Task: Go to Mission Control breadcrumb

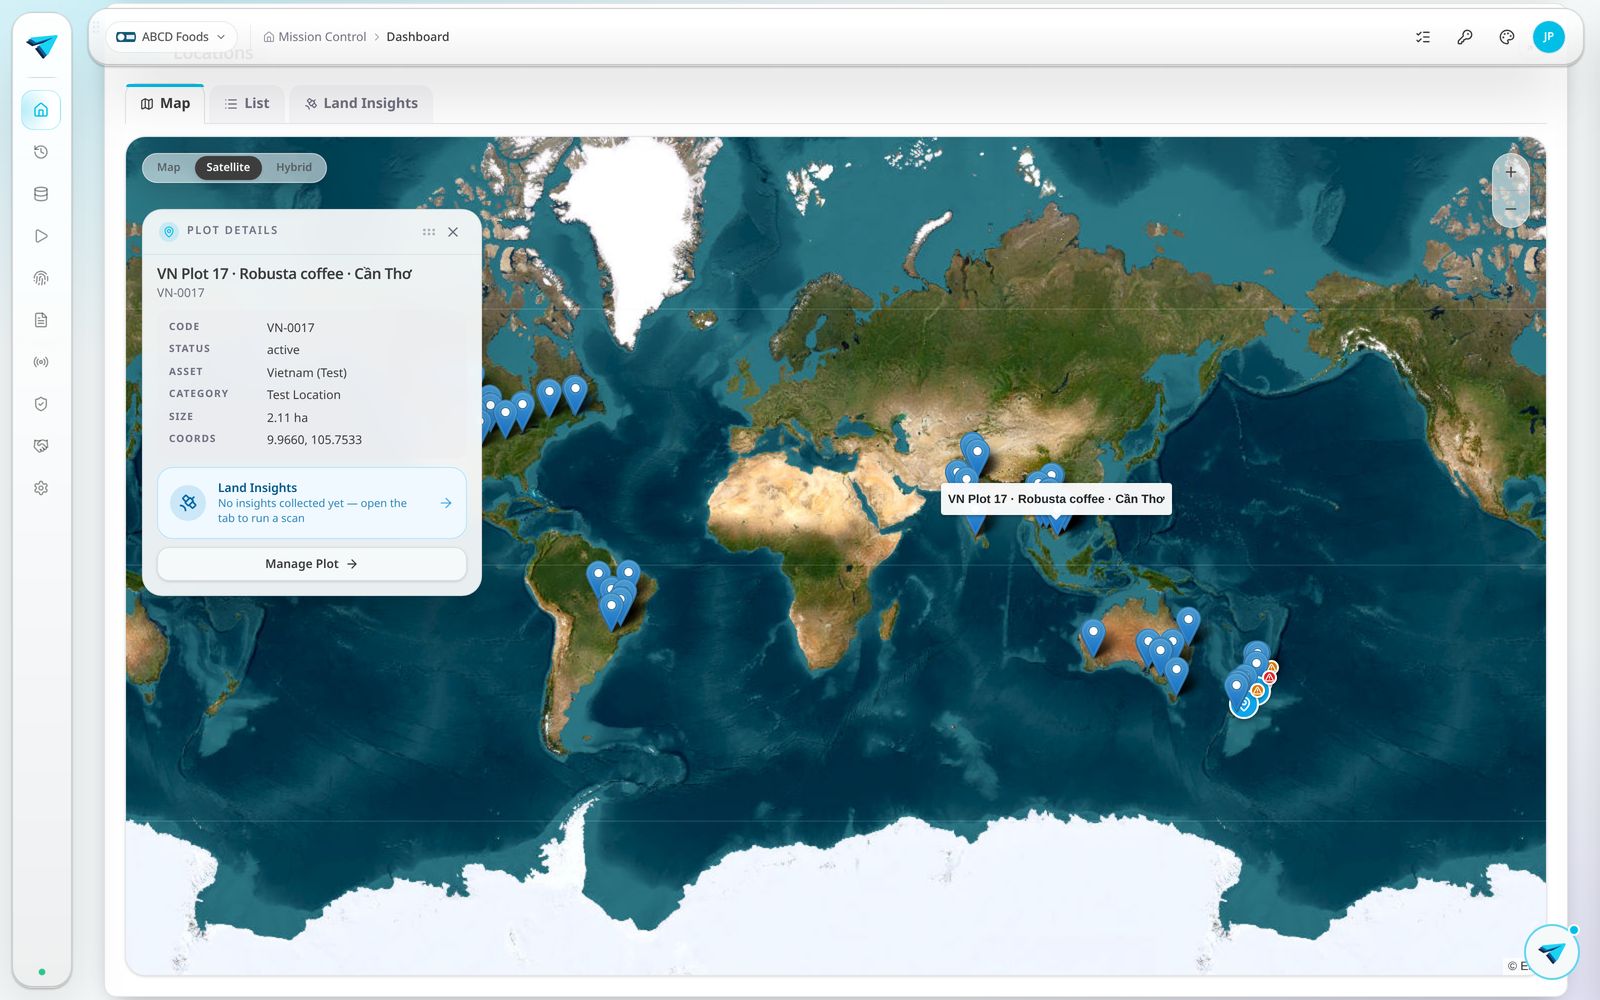Action: click(315, 37)
